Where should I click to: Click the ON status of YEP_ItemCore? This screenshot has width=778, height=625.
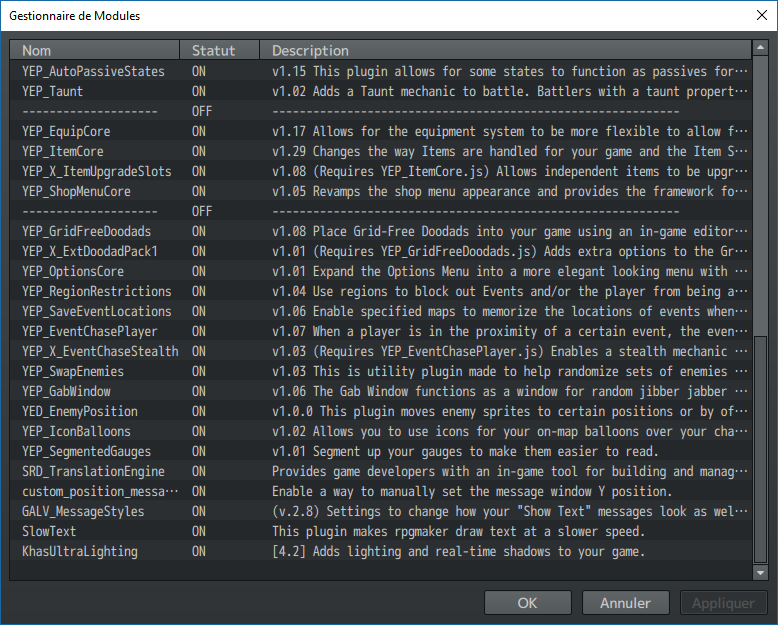click(199, 151)
